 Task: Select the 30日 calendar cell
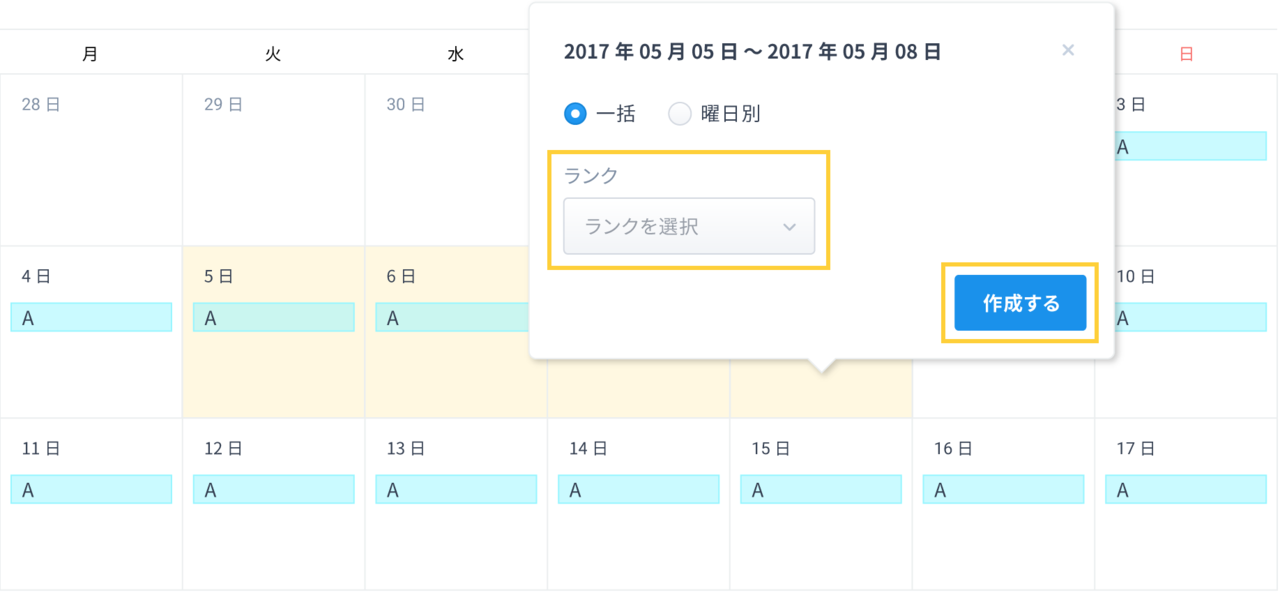[x=456, y=170]
